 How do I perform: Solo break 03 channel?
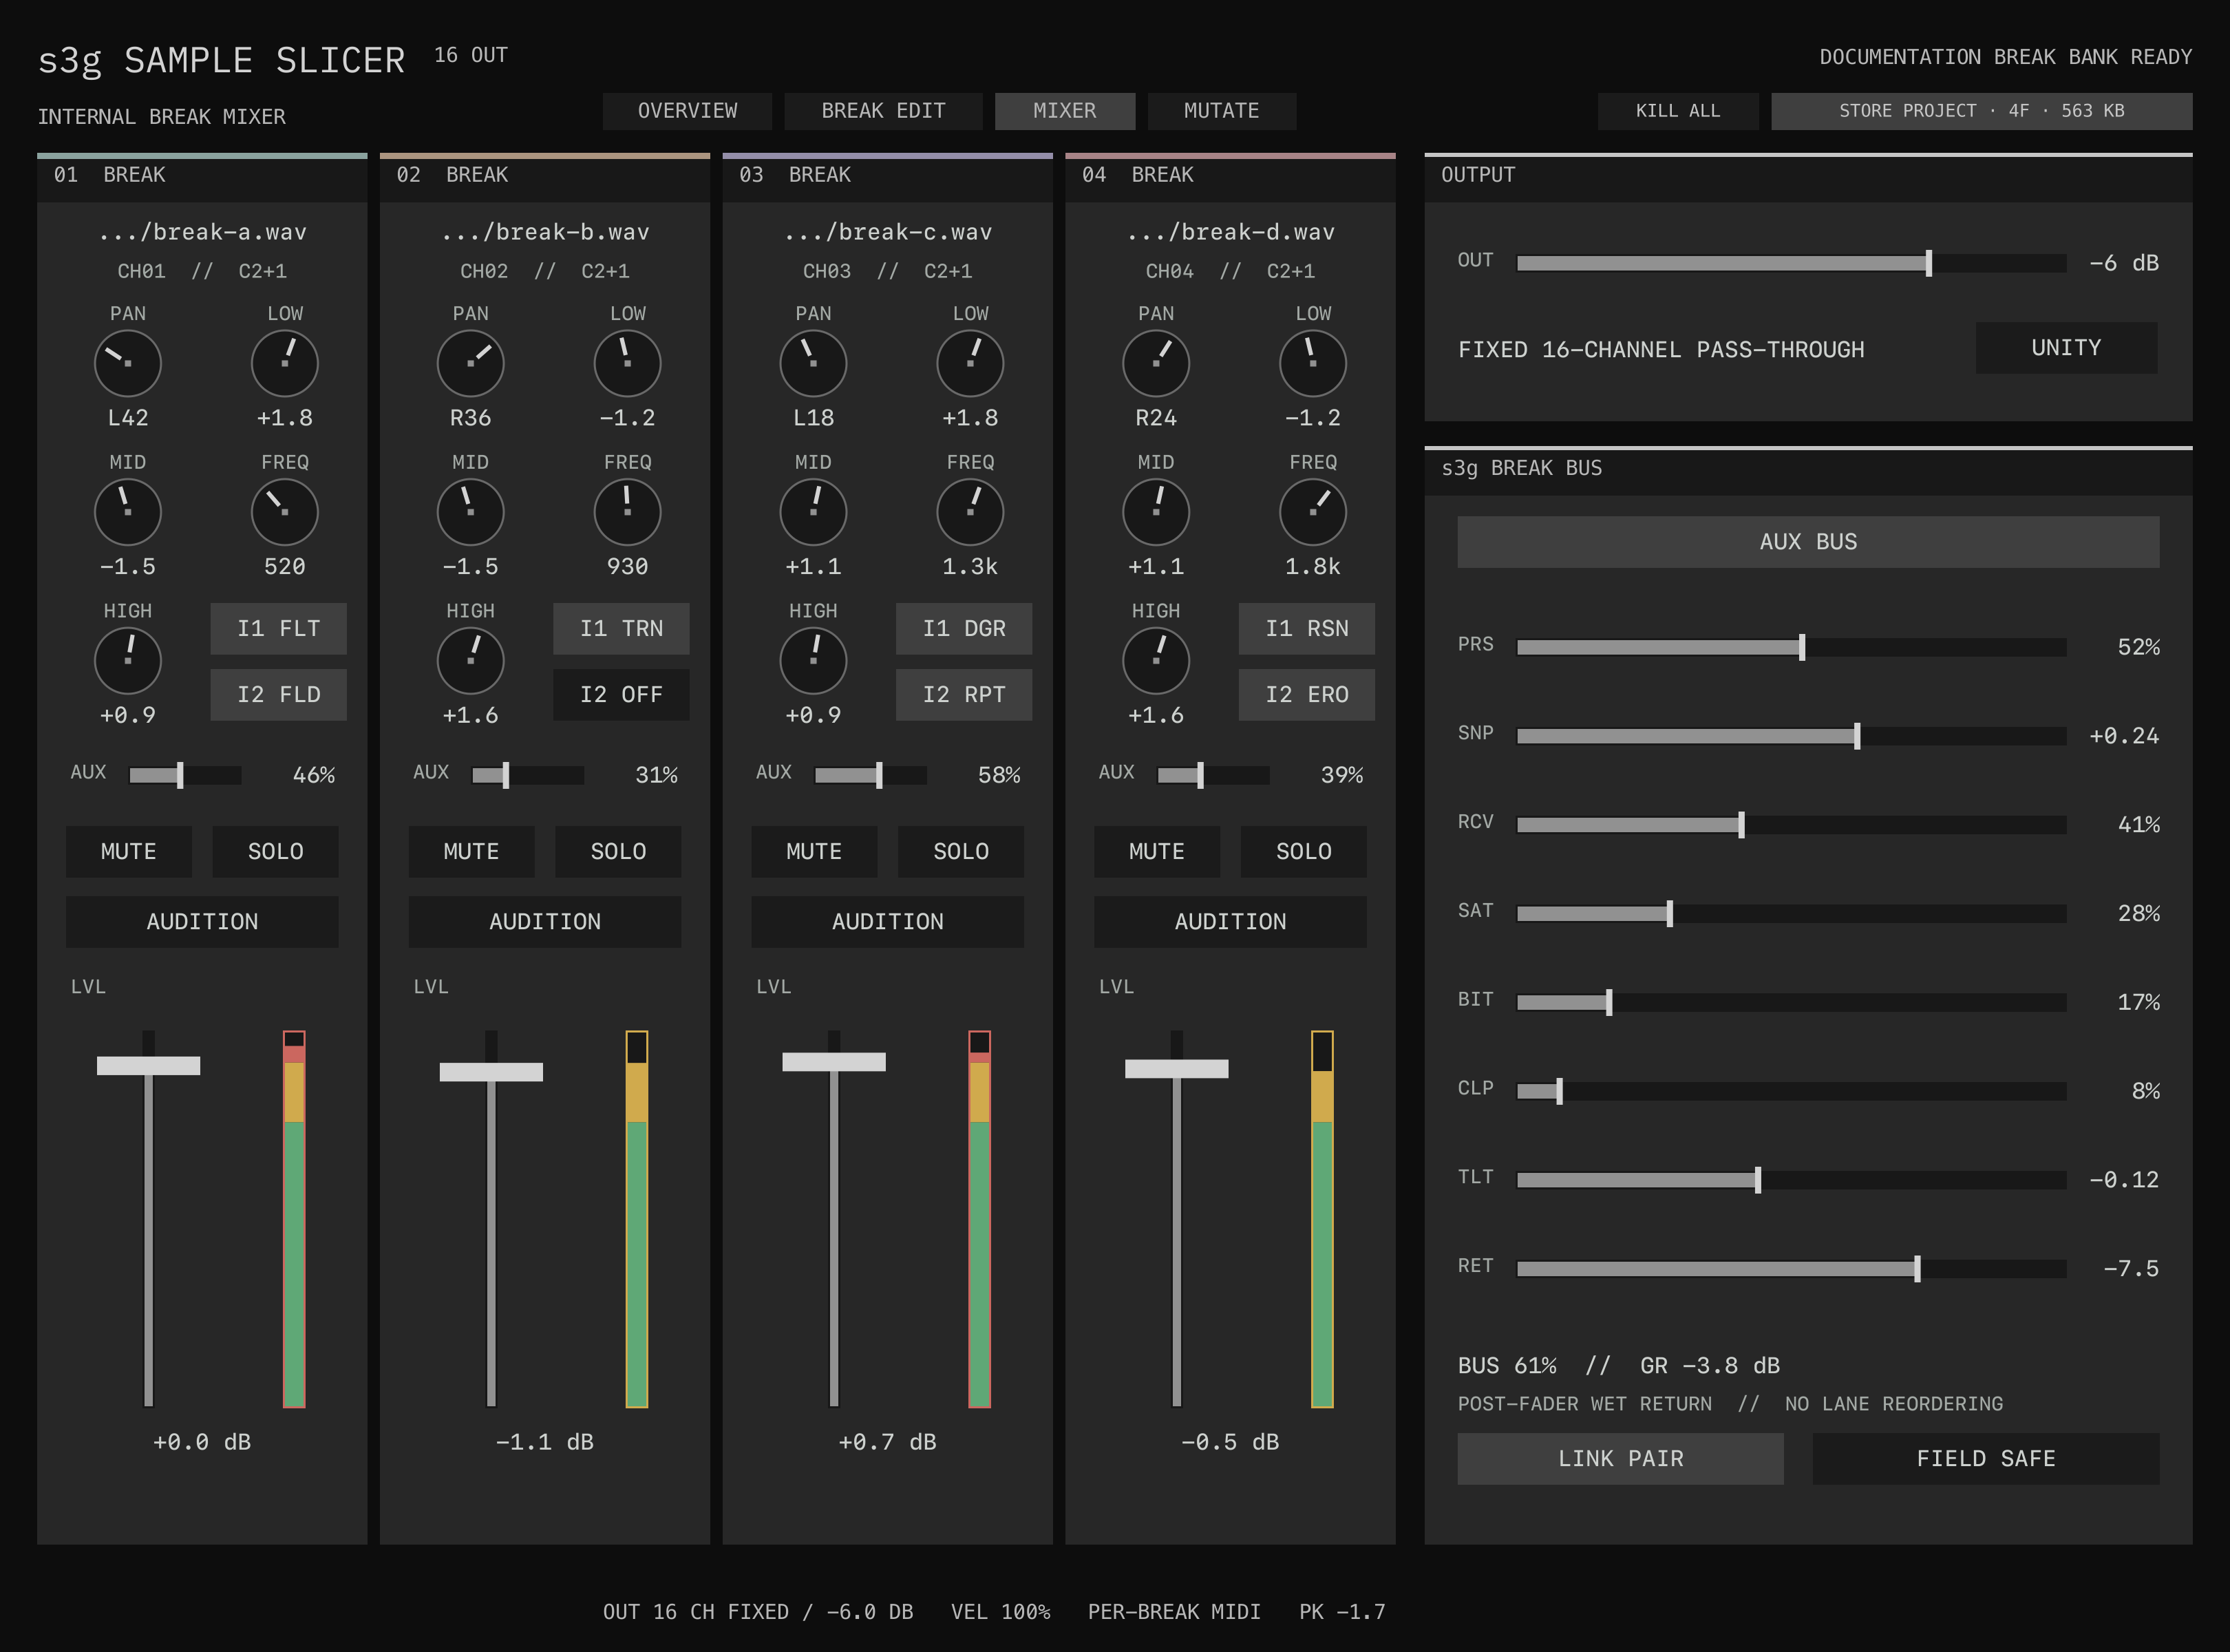[x=961, y=852]
